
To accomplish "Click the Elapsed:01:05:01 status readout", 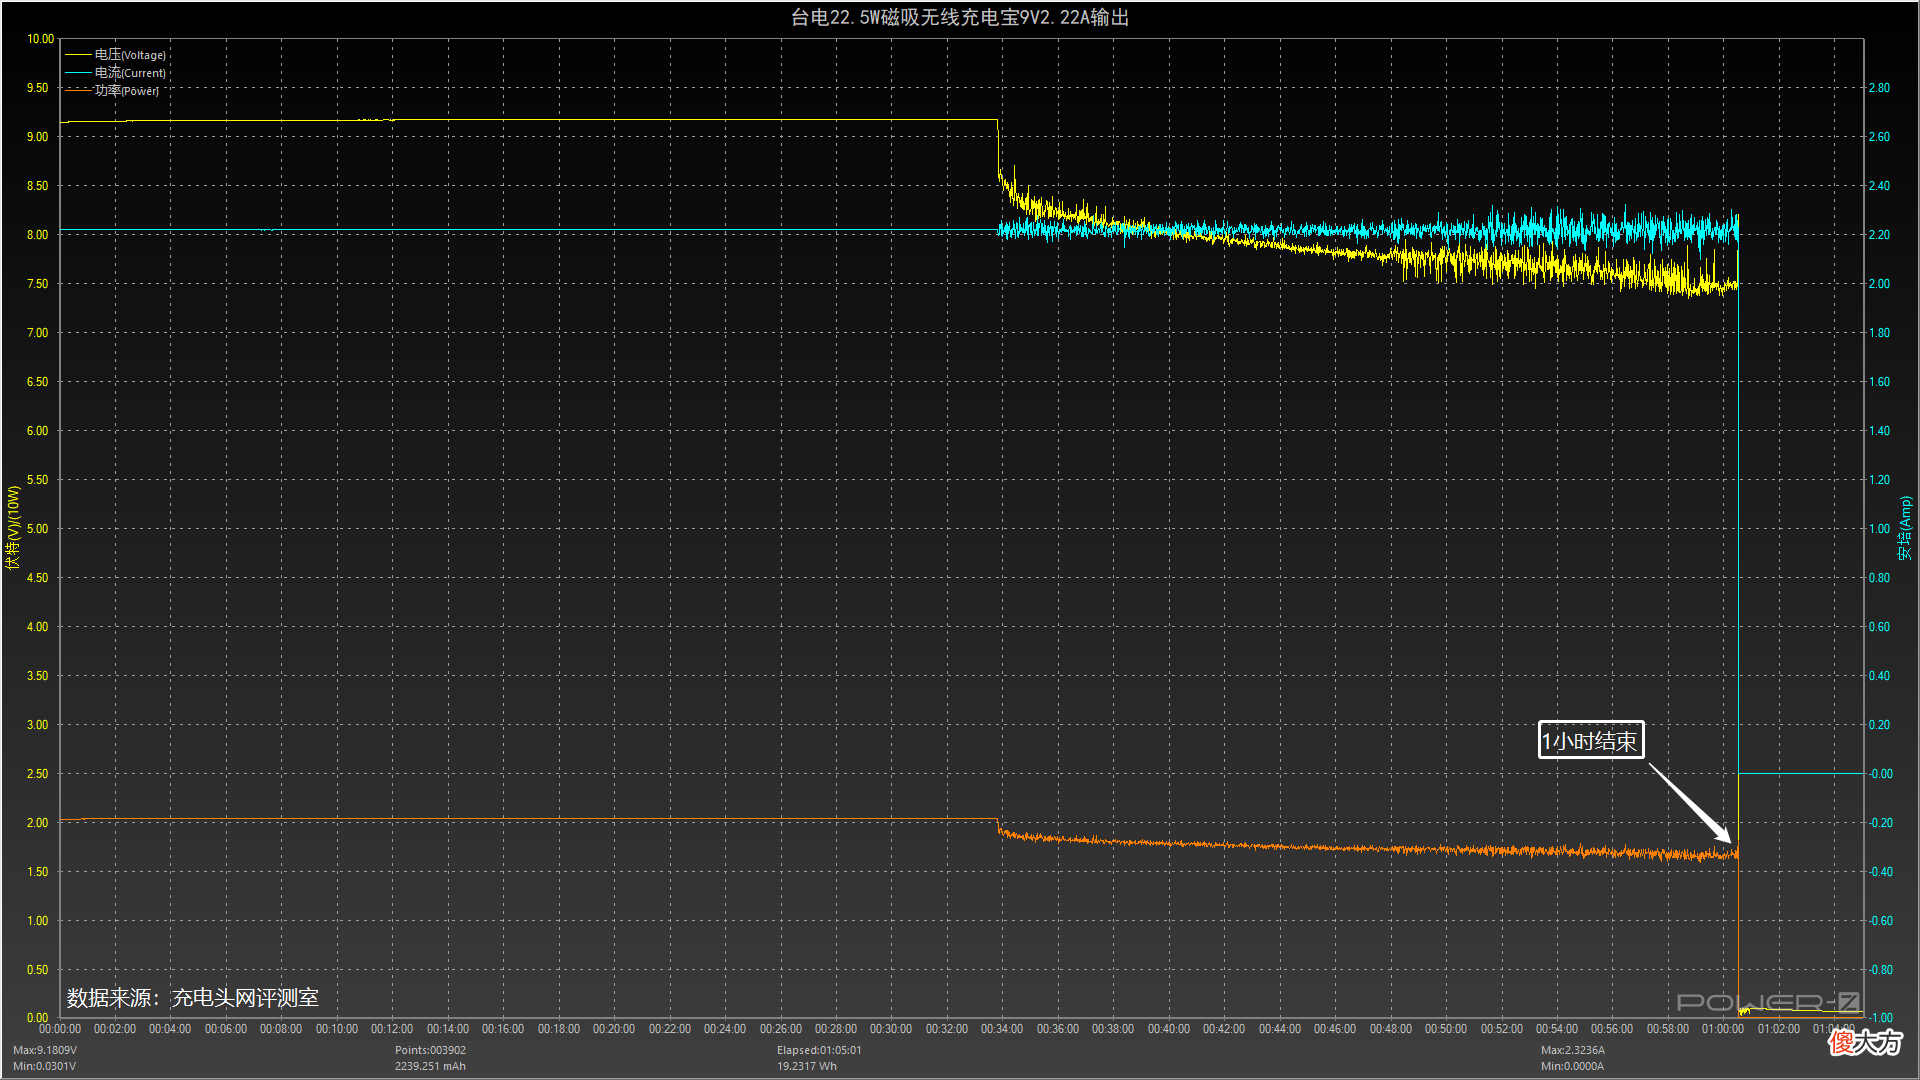I will 819,1050.
